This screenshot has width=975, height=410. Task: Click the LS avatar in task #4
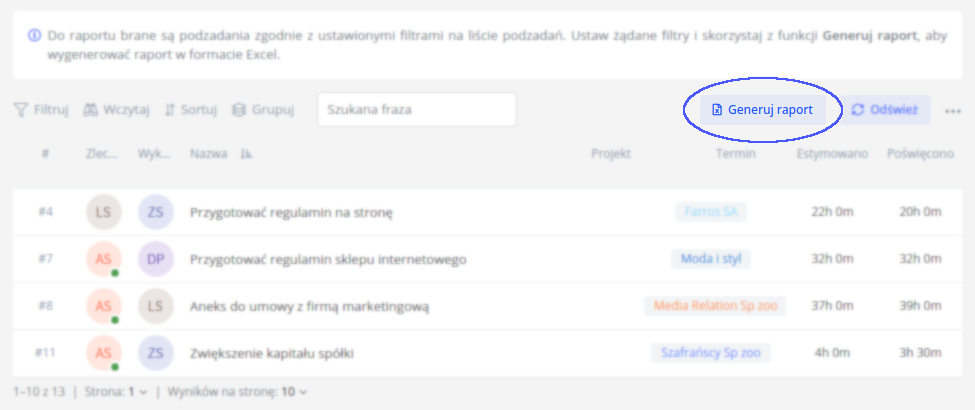(x=103, y=212)
